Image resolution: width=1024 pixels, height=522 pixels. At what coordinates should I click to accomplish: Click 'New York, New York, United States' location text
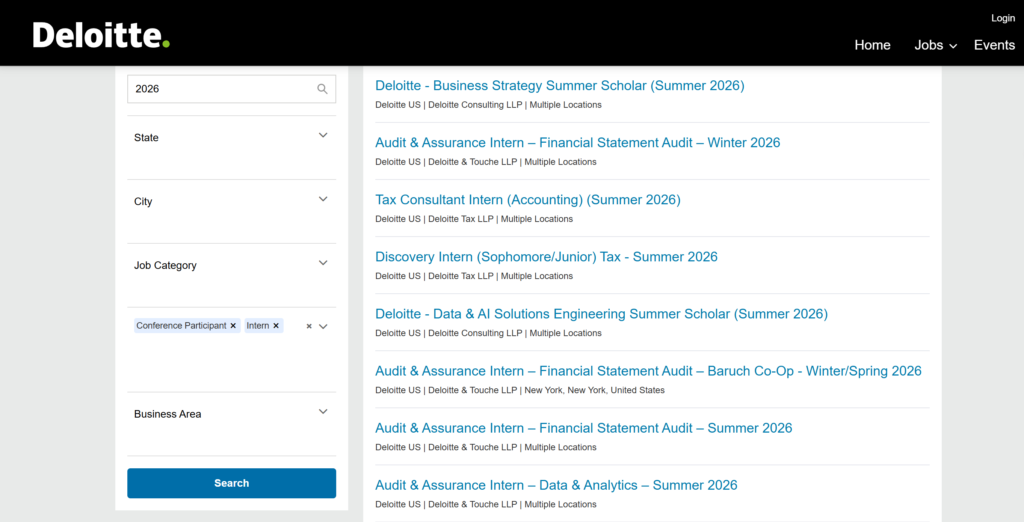click(594, 390)
